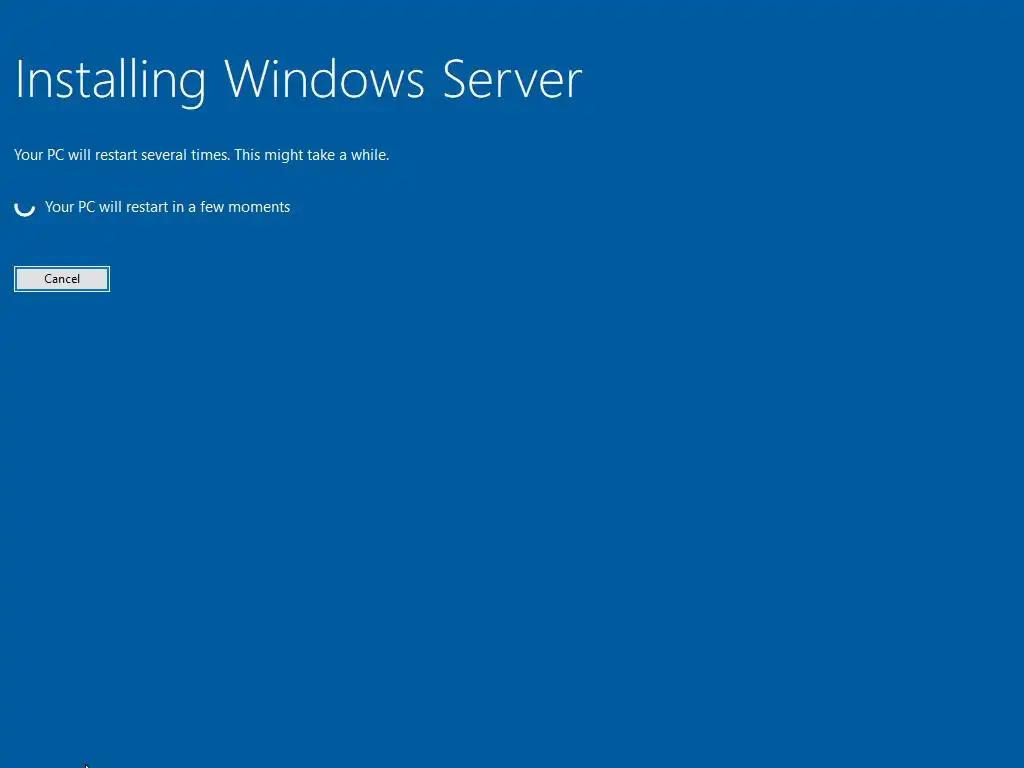Click the 'Your PC' words beside the spinner
Image resolution: width=1024 pixels, height=768 pixels.
[70, 207]
